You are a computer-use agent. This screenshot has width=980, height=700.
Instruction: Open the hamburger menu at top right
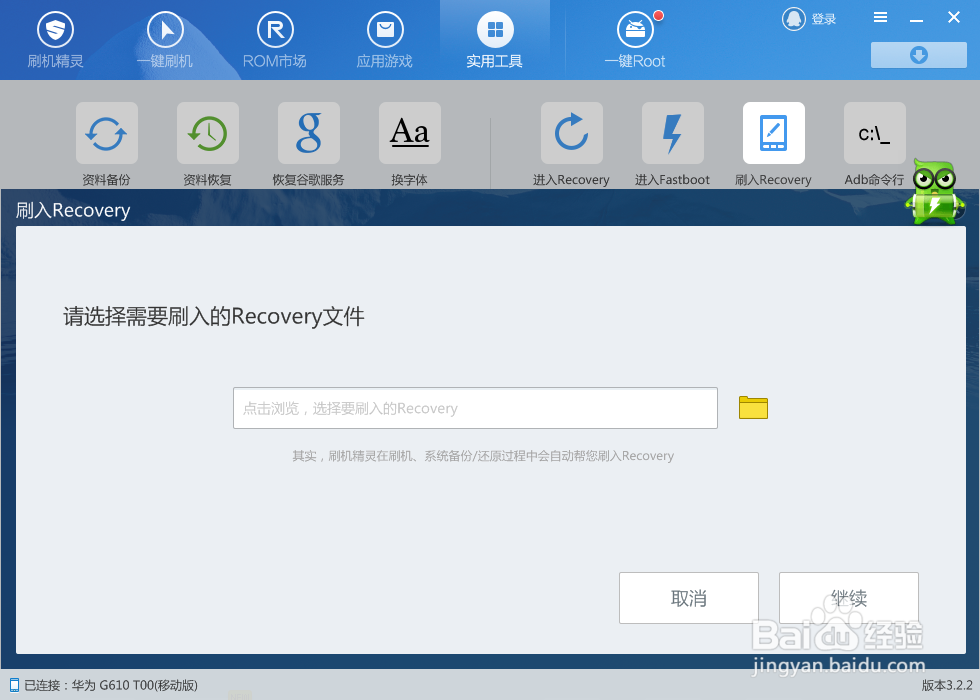[x=879, y=17]
